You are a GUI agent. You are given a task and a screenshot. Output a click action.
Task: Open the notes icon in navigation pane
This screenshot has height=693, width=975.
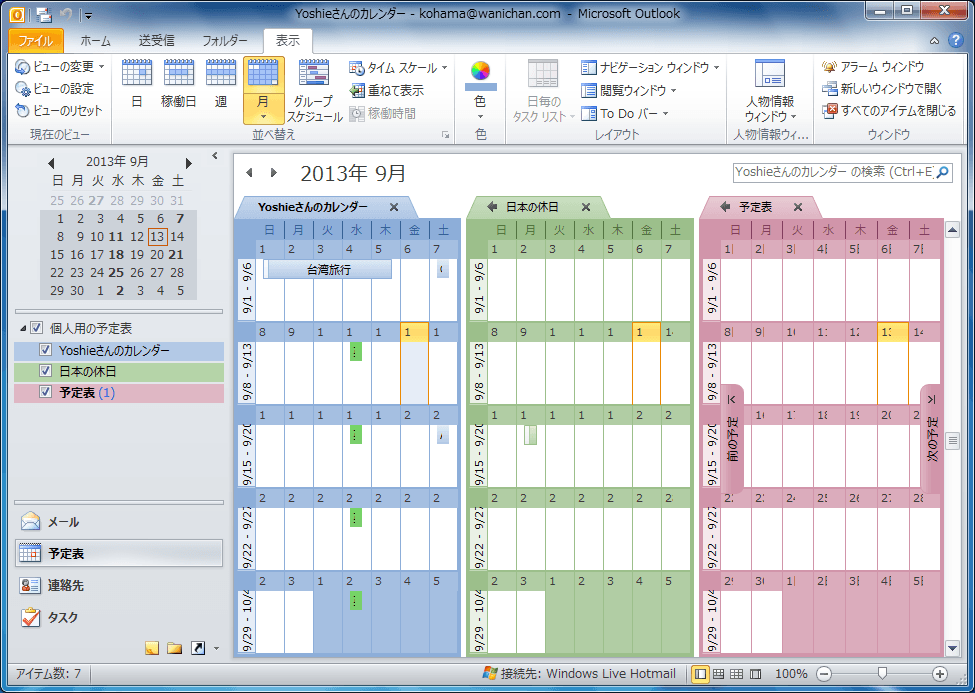[x=152, y=649]
